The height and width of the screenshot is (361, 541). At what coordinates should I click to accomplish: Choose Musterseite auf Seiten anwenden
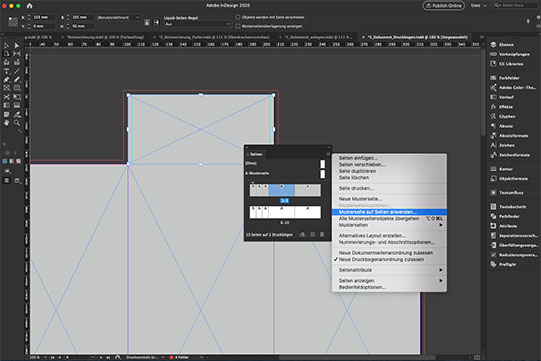point(389,212)
